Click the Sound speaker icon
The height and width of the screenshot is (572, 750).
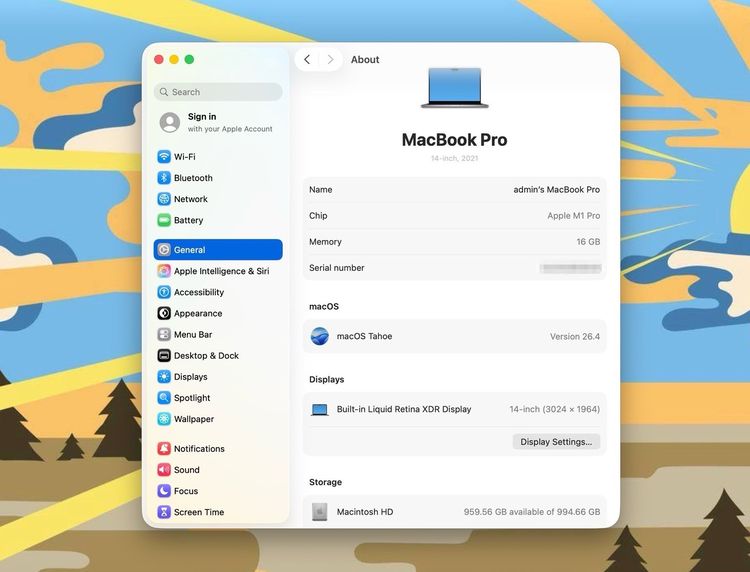164,470
